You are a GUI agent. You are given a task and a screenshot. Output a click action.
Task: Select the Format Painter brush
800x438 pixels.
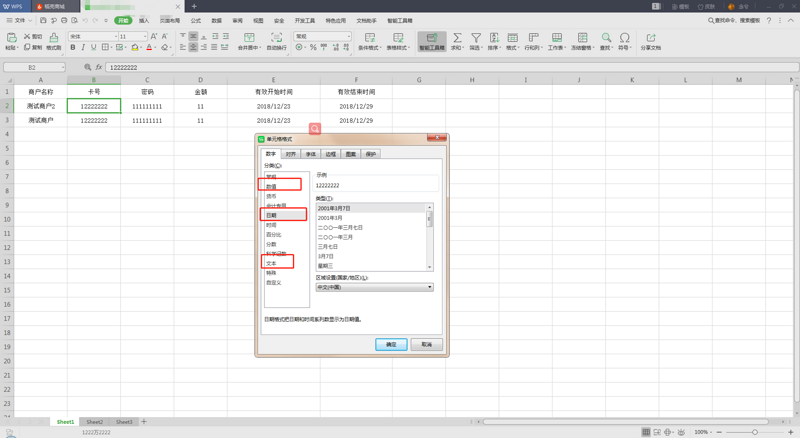pos(54,38)
